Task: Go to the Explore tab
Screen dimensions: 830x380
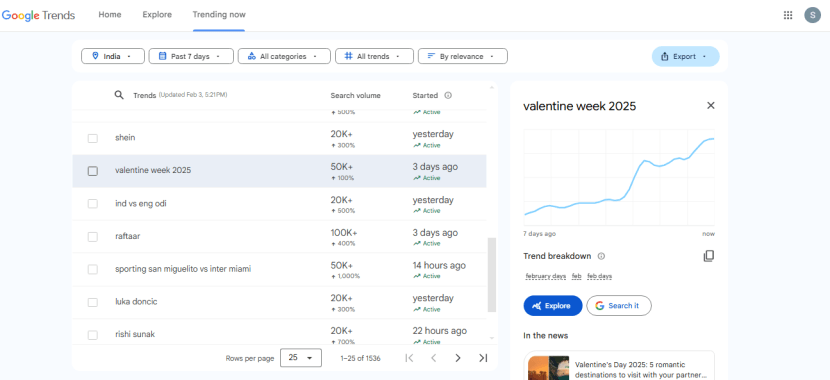Action: 157,15
